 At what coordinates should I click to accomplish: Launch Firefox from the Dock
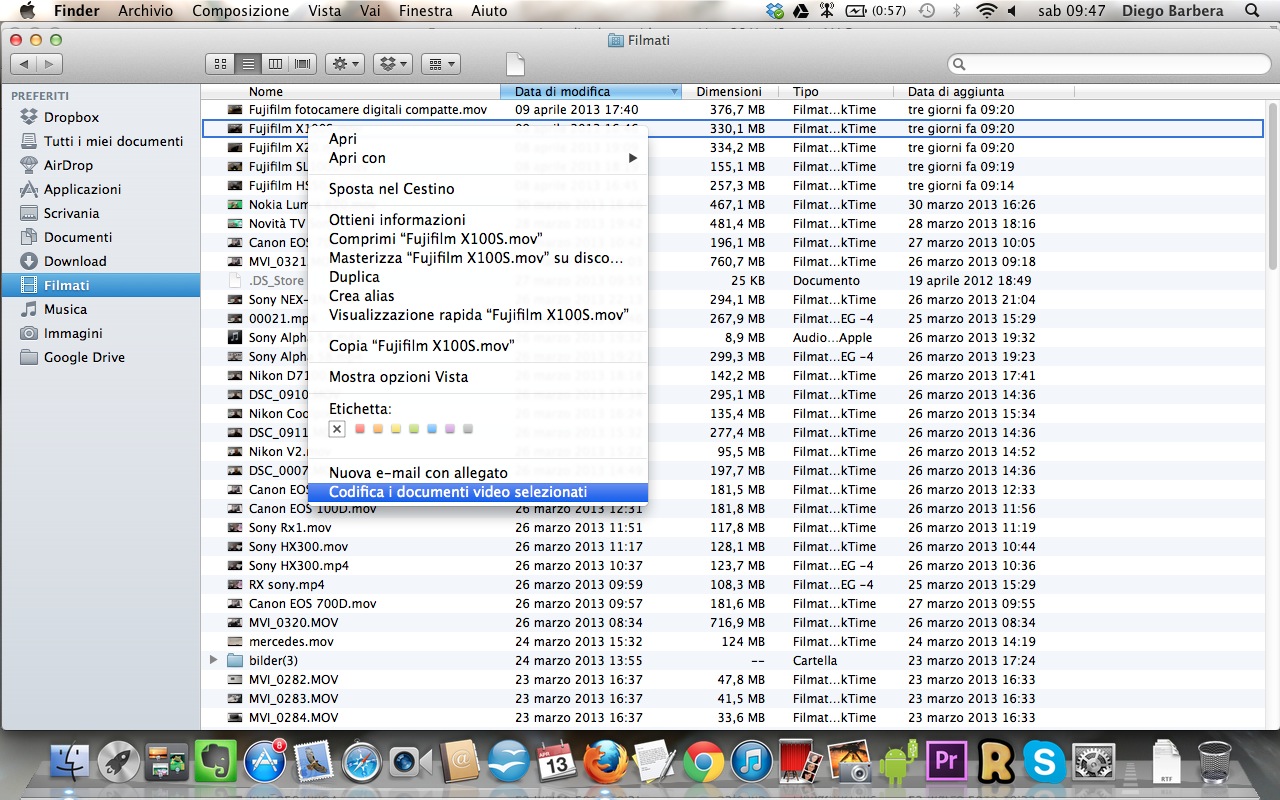[606, 762]
